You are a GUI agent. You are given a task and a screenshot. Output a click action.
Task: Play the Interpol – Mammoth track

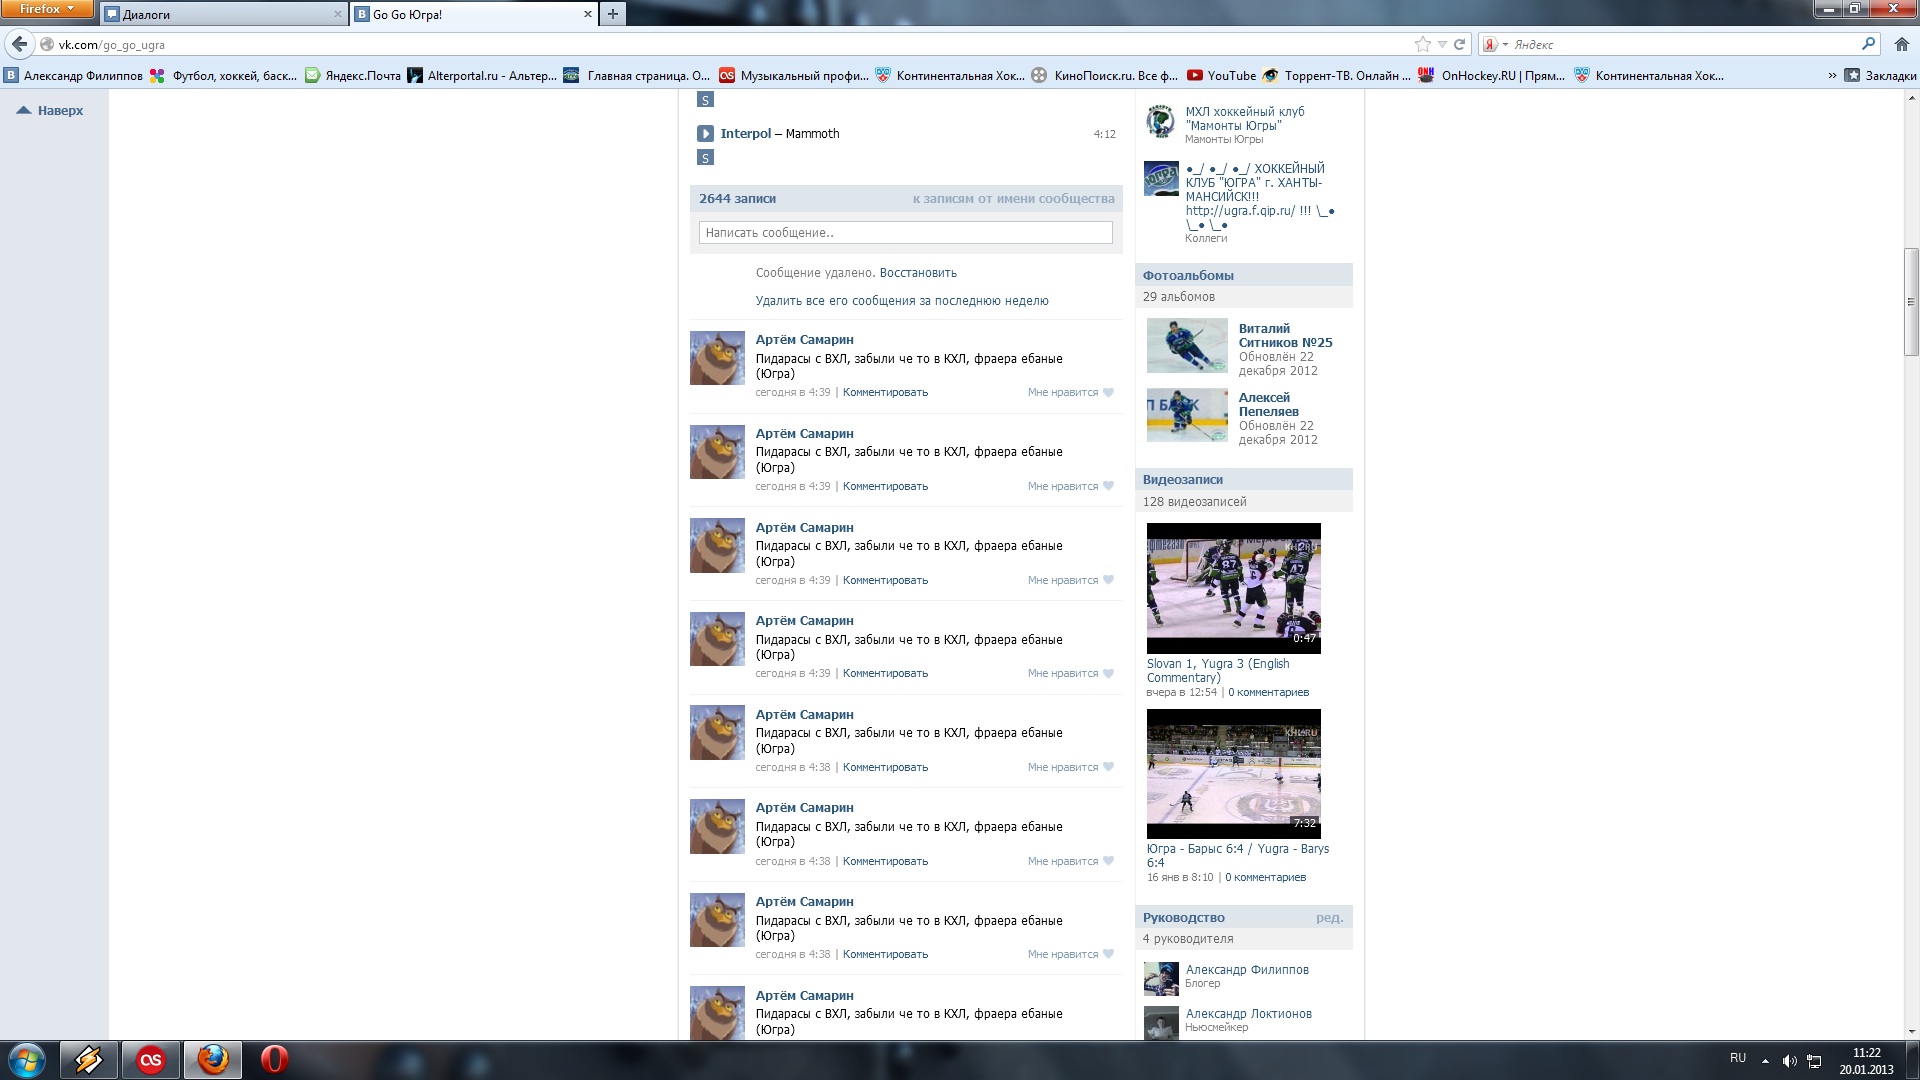705,133
